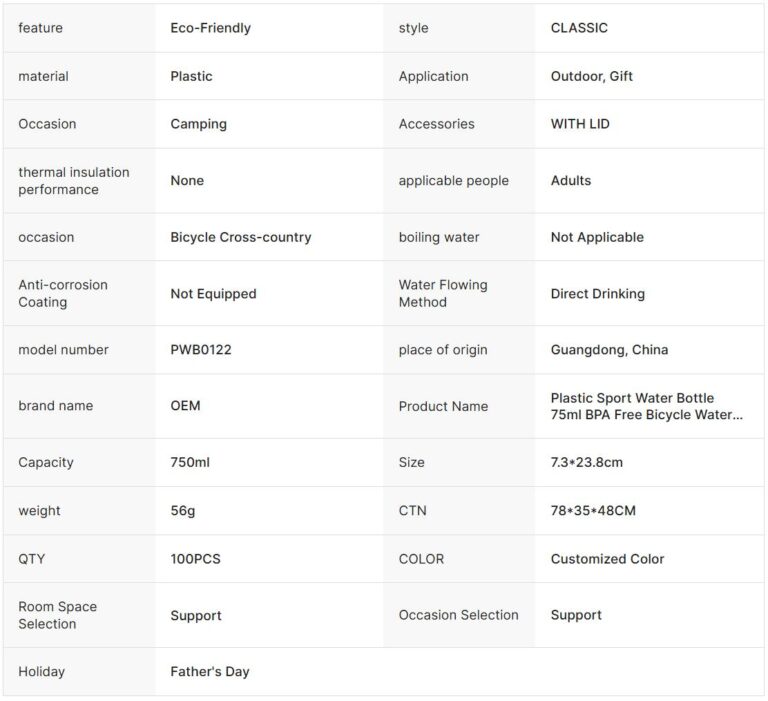
Task: Select the Customized Color value
Action: [607, 559]
